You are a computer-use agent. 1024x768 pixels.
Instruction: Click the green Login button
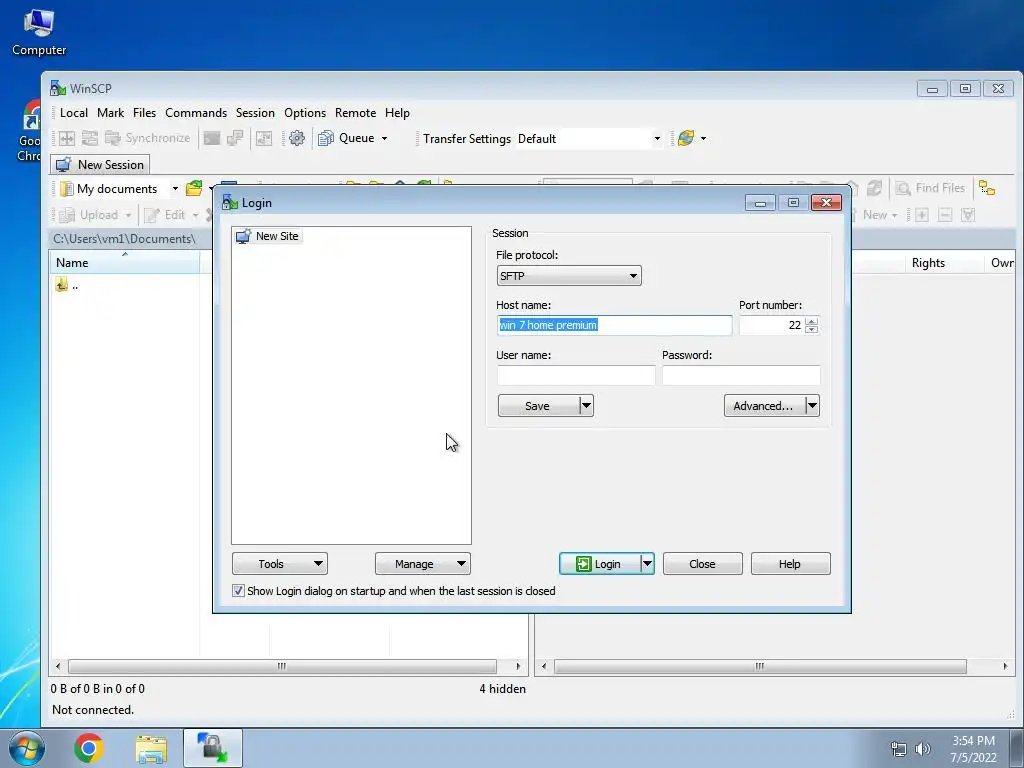click(600, 564)
